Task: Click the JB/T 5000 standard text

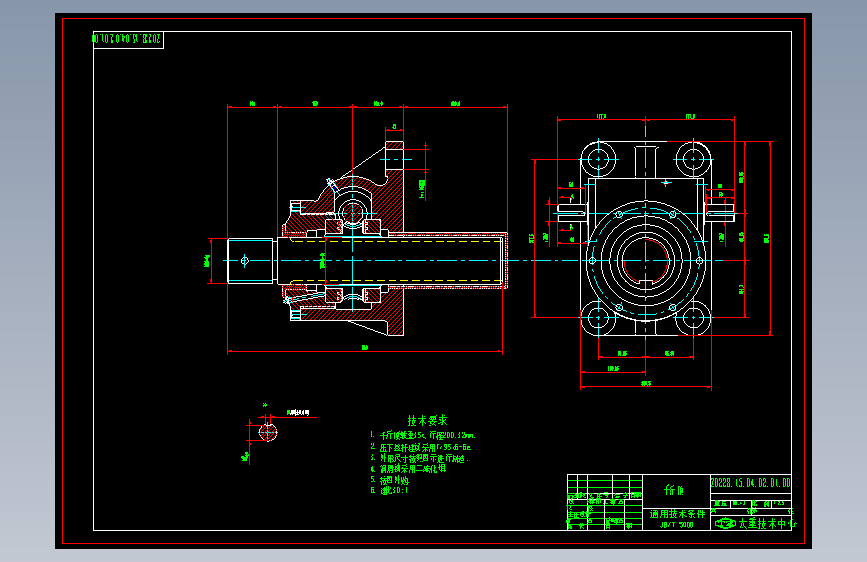Action: [x=676, y=525]
